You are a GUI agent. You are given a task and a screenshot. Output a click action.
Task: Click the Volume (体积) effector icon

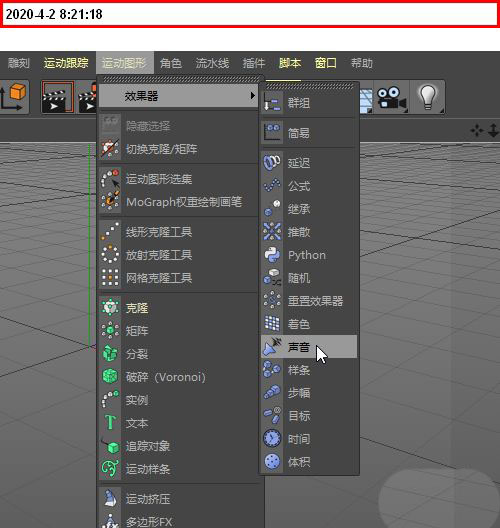272,462
